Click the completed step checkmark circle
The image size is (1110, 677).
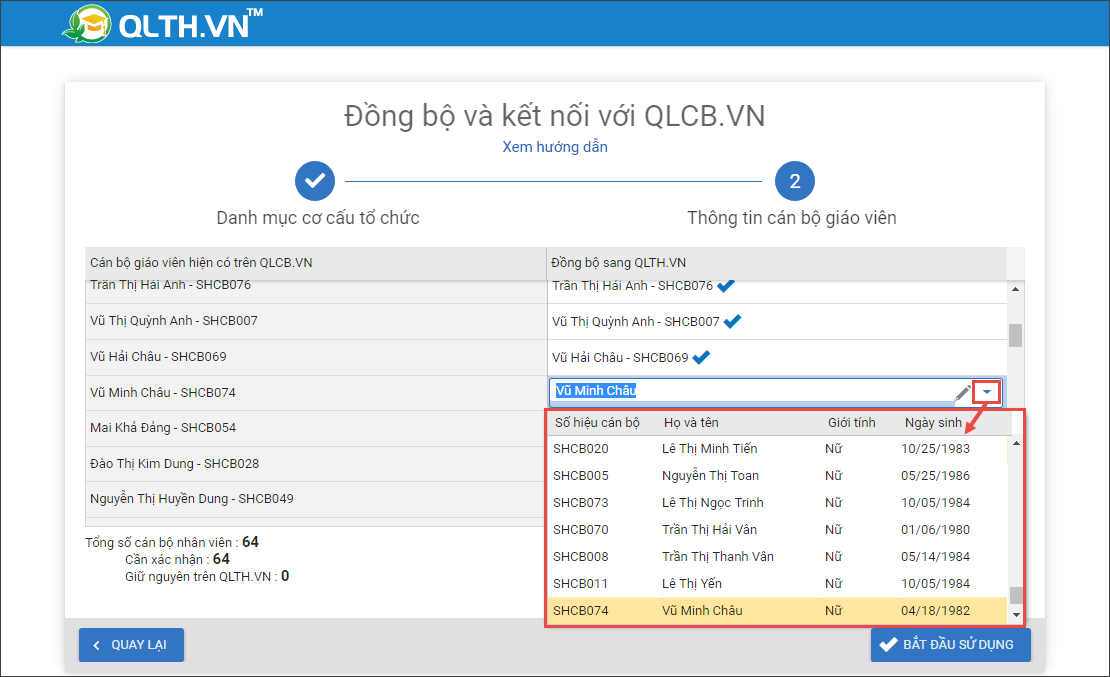click(x=315, y=181)
